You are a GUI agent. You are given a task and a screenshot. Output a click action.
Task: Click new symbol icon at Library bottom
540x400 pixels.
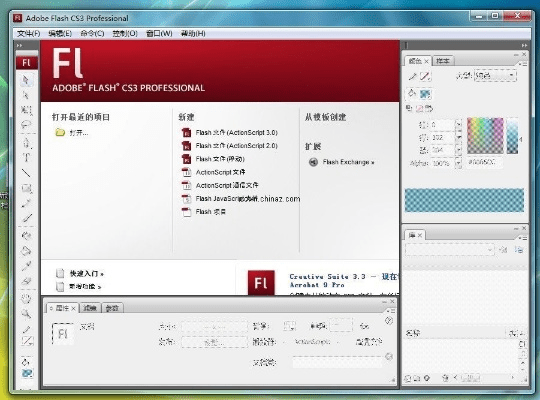(408, 378)
